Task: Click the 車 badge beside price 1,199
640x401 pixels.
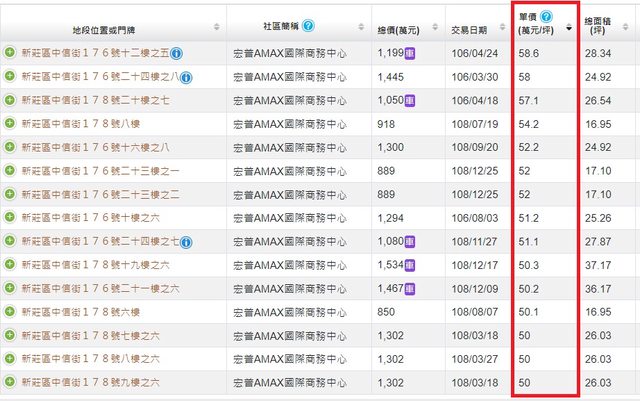Action: pos(411,52)
